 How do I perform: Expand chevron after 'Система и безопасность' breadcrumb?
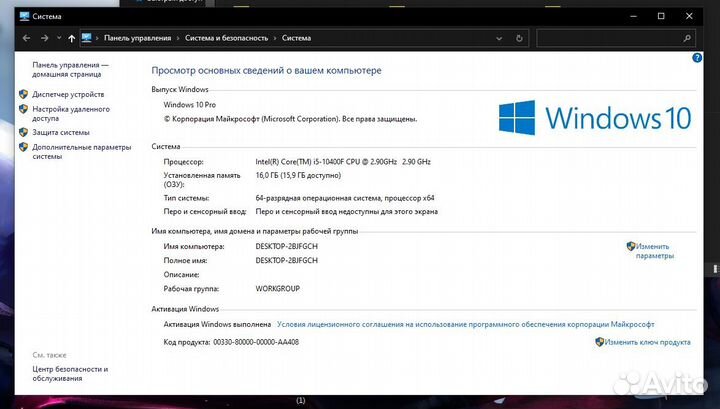(275, 38)
